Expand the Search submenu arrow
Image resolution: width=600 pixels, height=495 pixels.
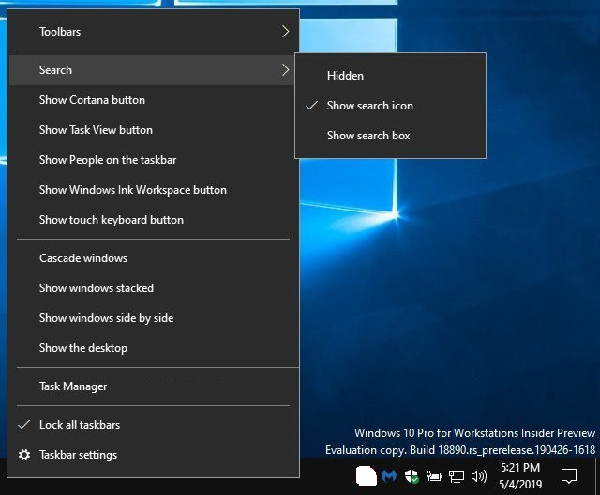[x=285, y=70]
